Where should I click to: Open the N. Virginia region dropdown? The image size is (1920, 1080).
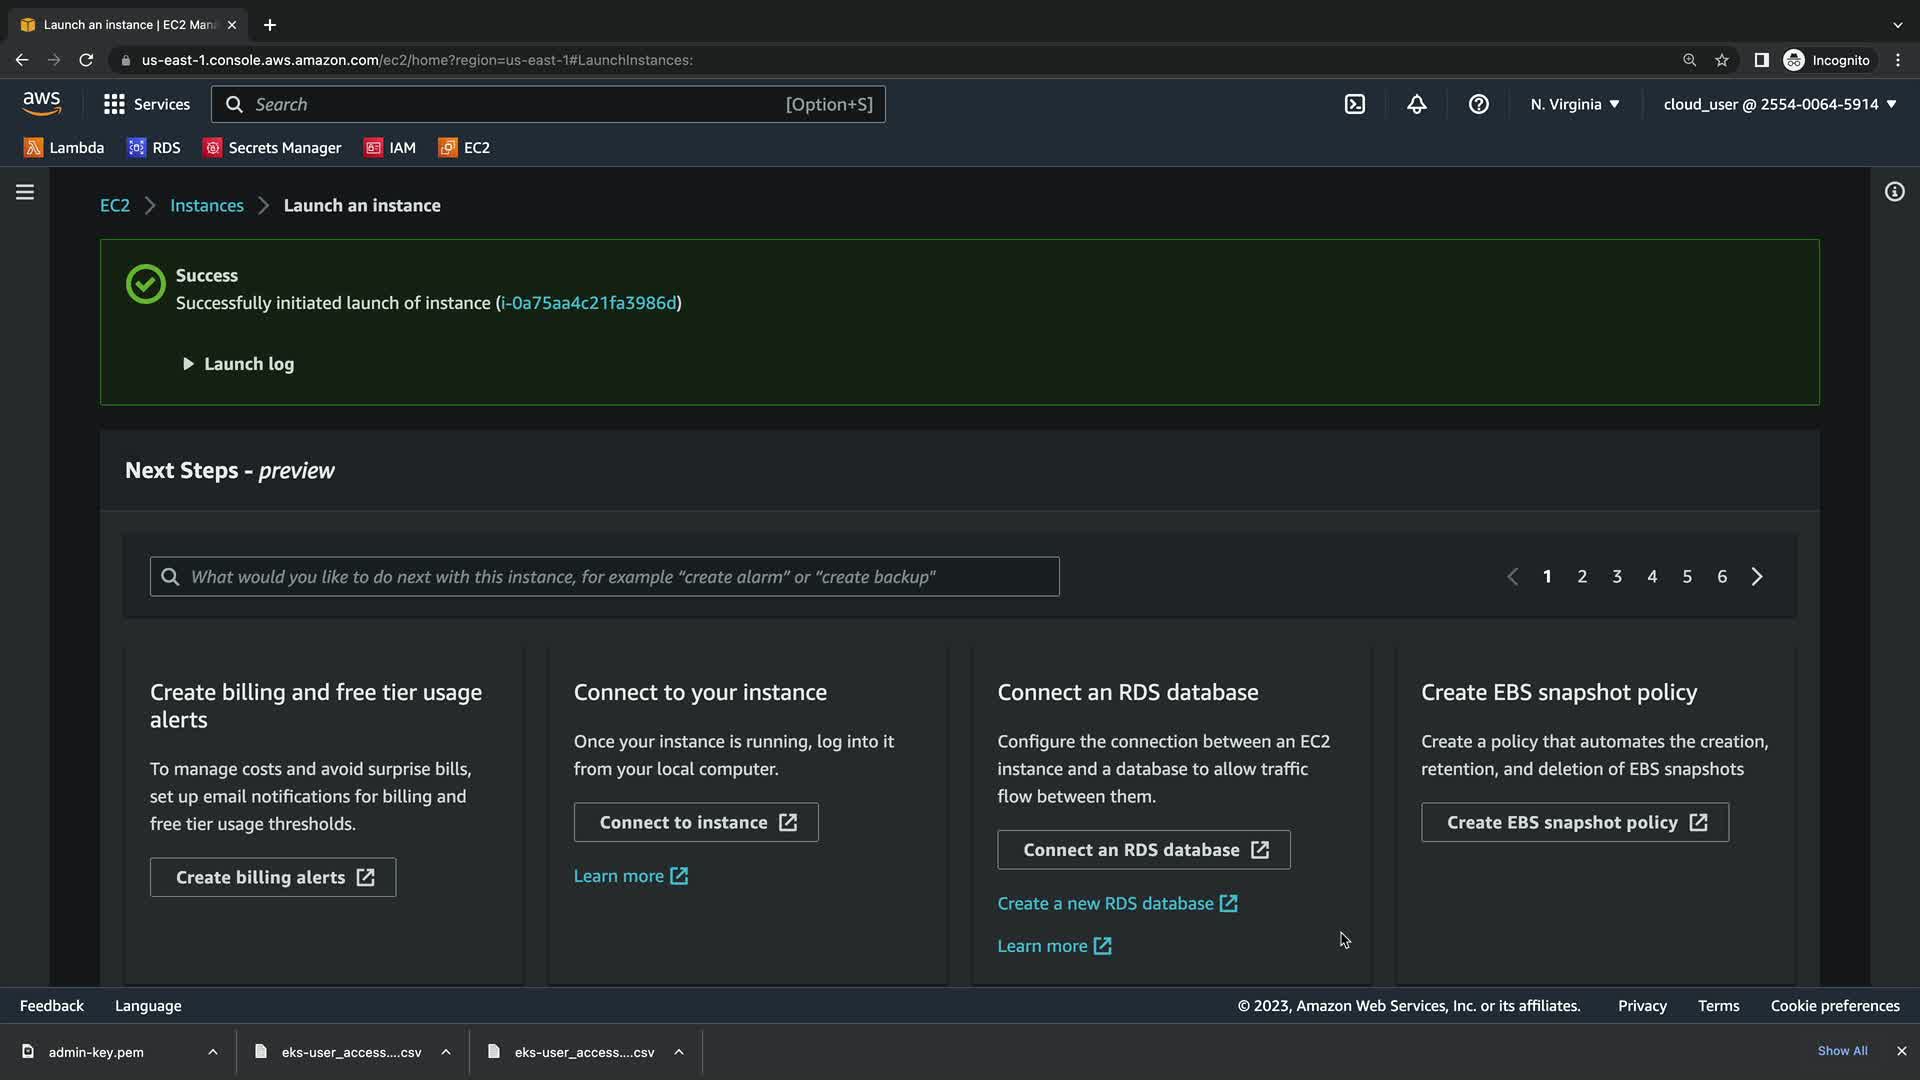pos(1574,104)
